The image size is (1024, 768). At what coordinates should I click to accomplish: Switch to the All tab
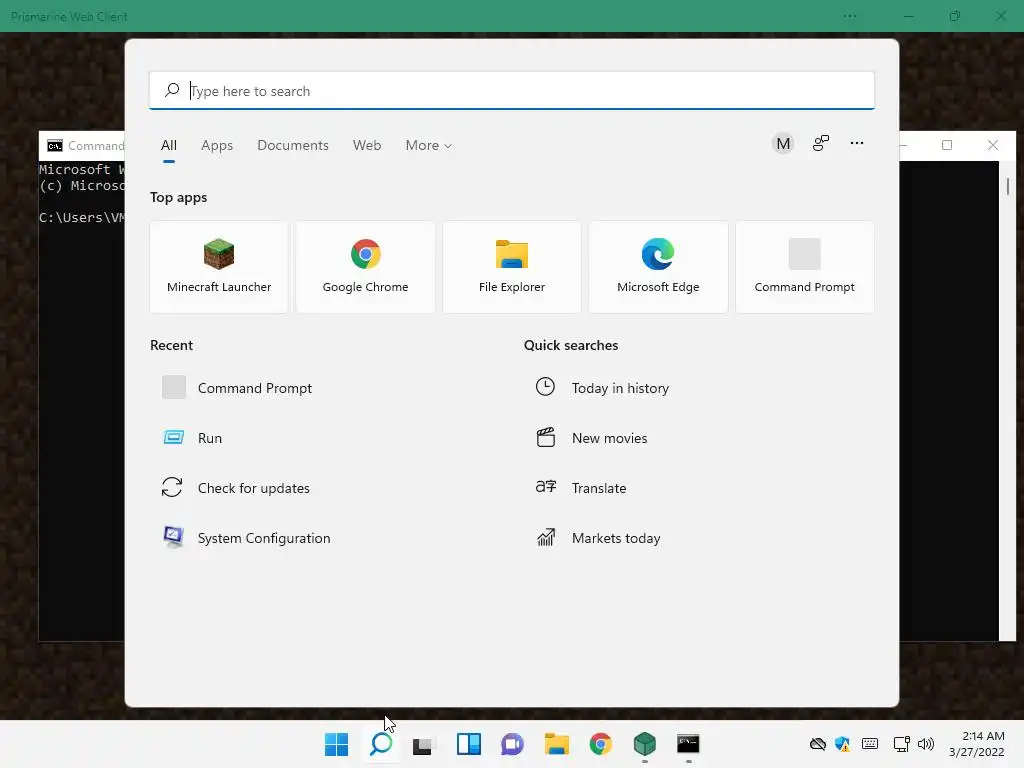[x=168, y=146]
